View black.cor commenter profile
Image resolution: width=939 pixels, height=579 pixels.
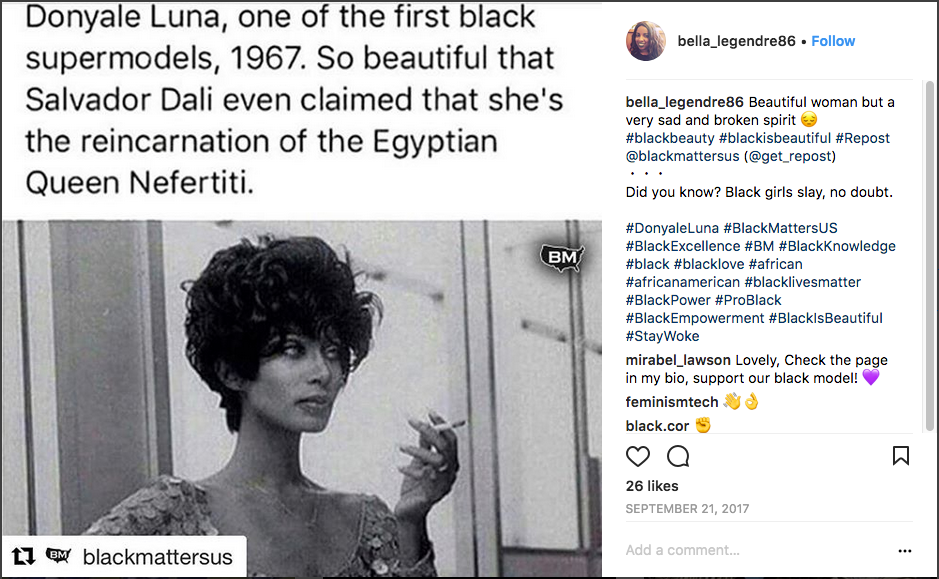[658, 426]
